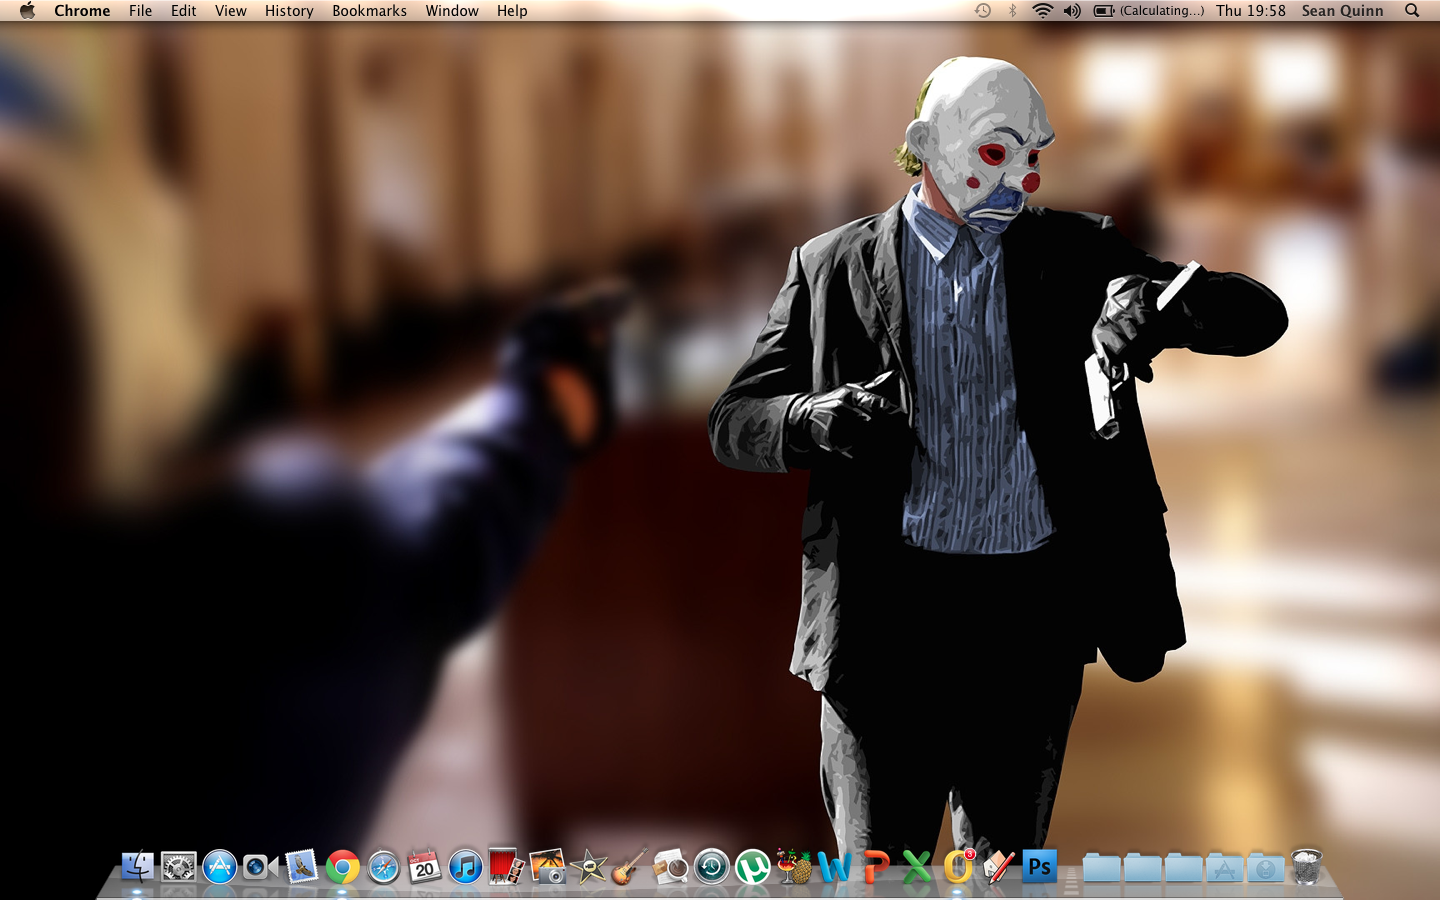Viewport: 1440px width, 900px height.
Task: Open the Applications folder stack in dock
Action: (1224, 867)
